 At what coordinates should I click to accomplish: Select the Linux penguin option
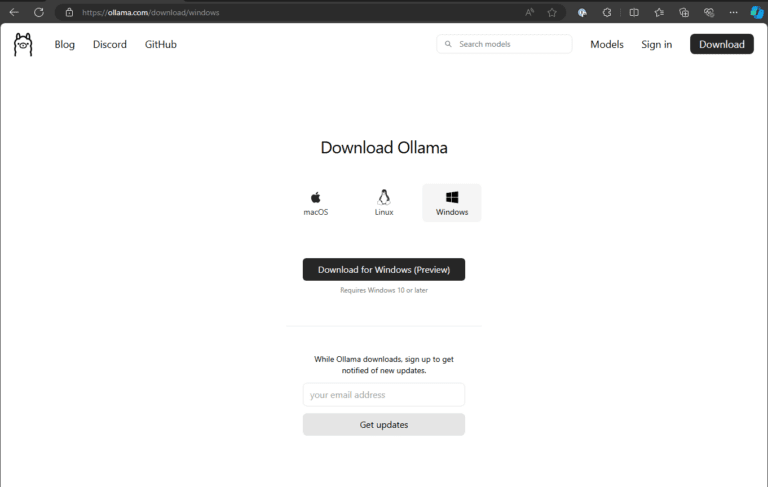384,203
